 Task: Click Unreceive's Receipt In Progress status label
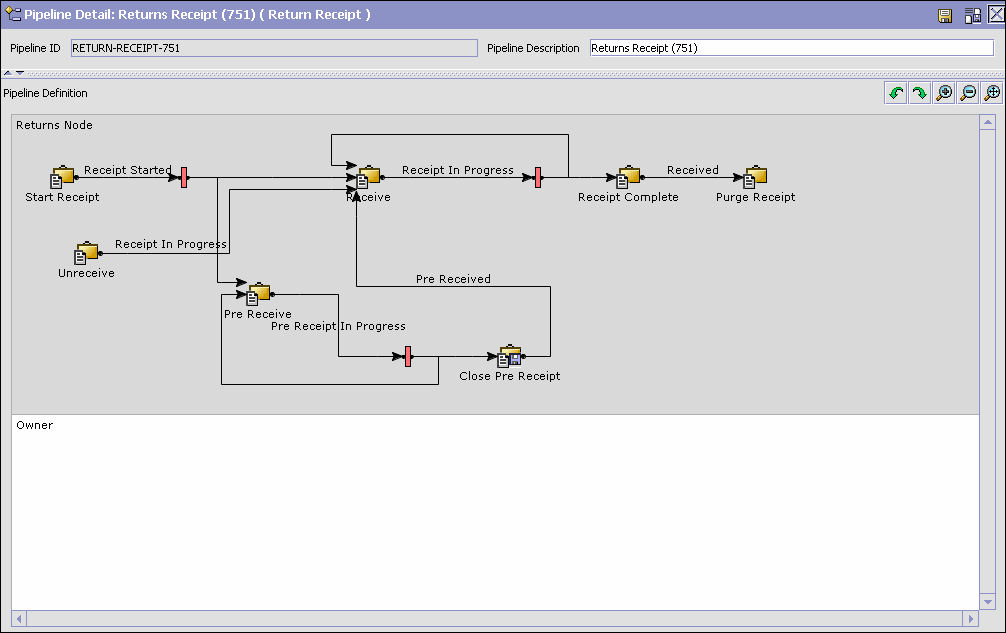tap(171, 244)
